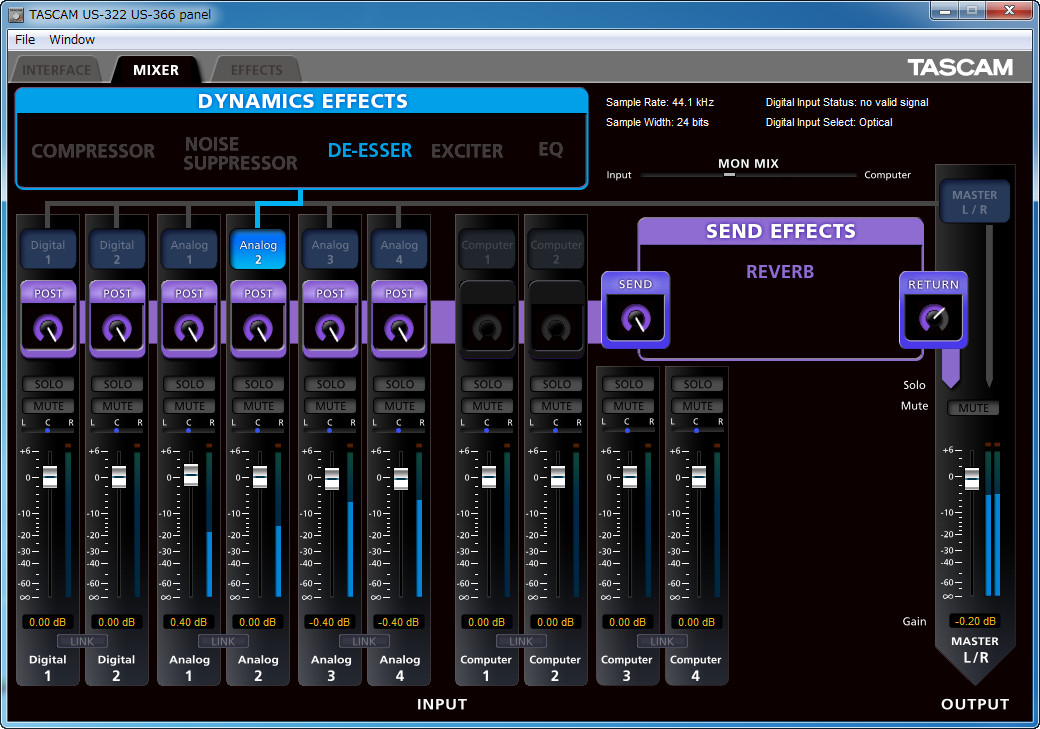Click the Computer 4 volume fader
The height and width of the screenshot is (729, 1040).
(x=699, y=477)
